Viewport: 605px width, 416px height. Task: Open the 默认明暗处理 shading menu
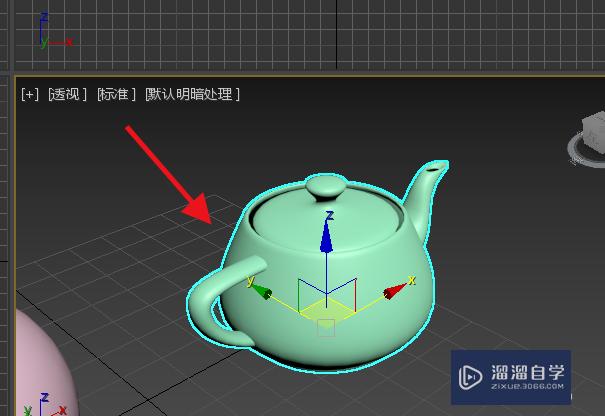pos(192,95)
